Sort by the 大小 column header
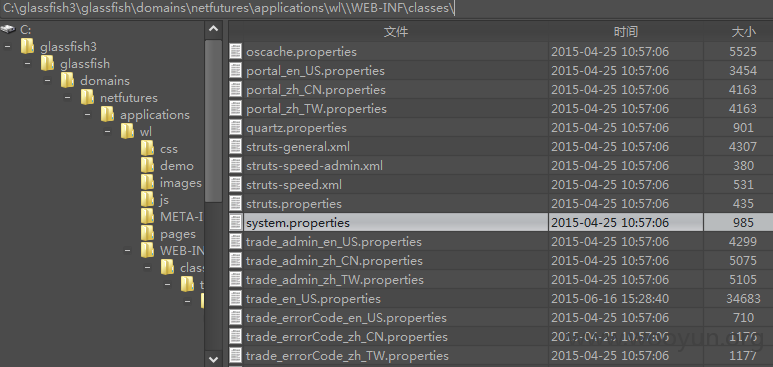 [x=743, y=32]
